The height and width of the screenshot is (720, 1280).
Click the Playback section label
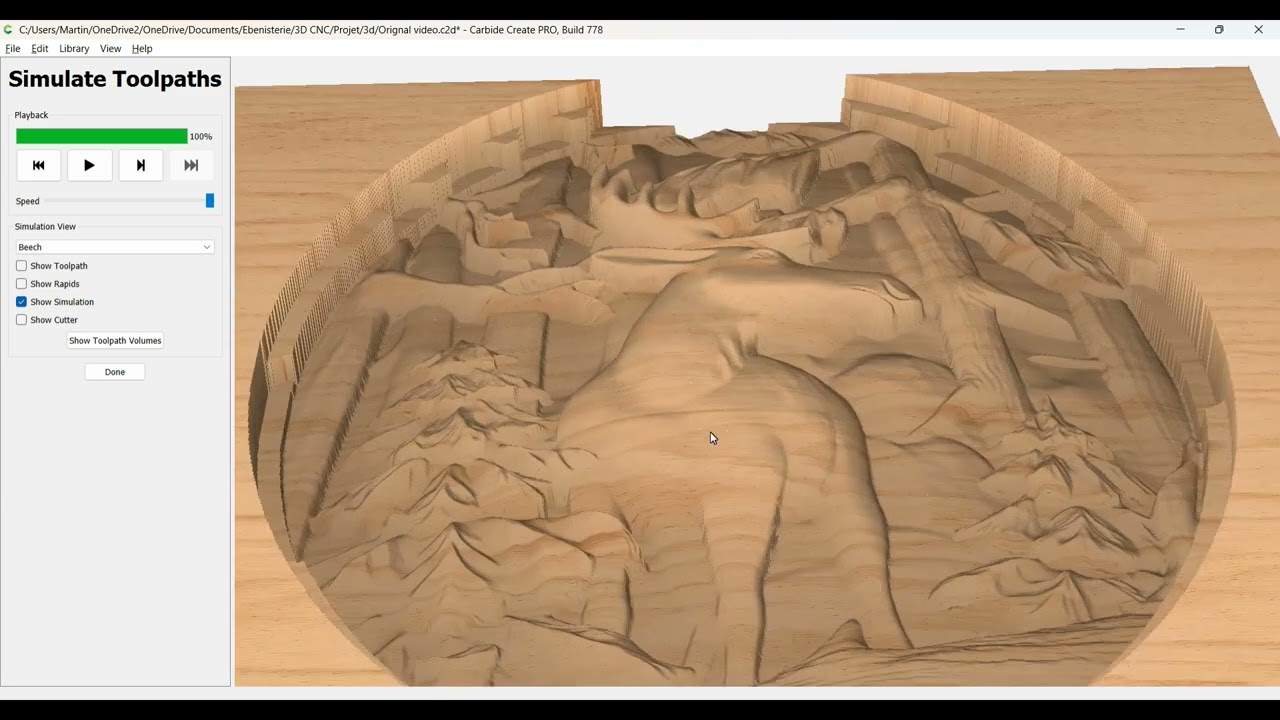[x=31, y=116]
